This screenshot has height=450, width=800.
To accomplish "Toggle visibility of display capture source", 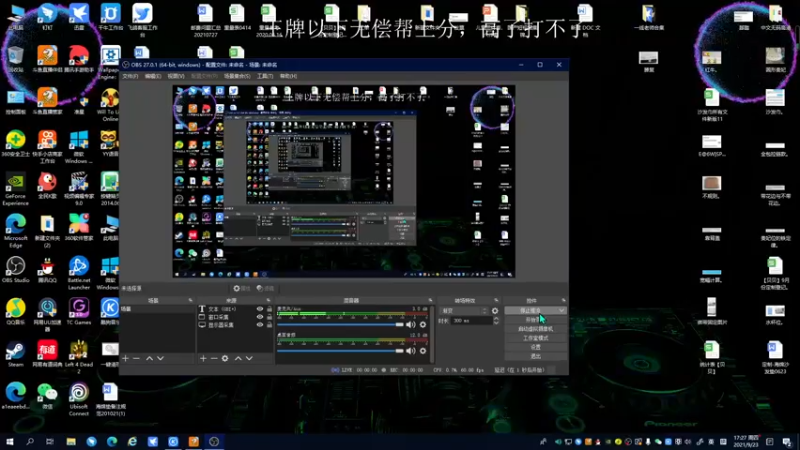I will point(260,324).
